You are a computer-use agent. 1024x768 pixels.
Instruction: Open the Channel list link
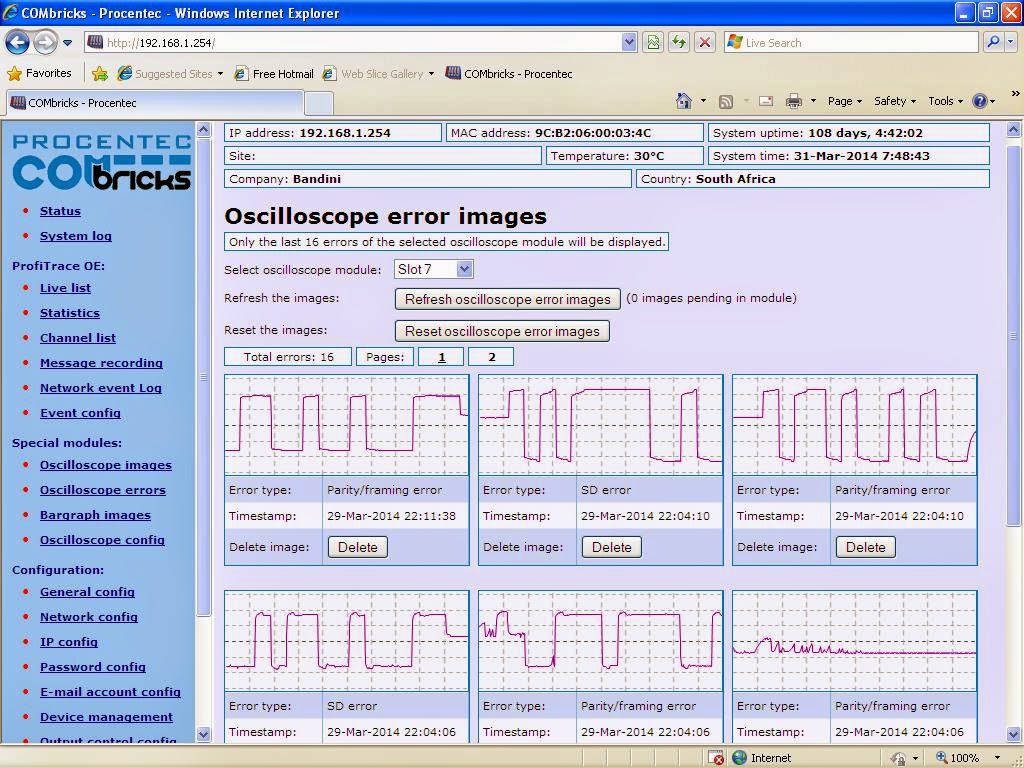[x=78, y=338]
